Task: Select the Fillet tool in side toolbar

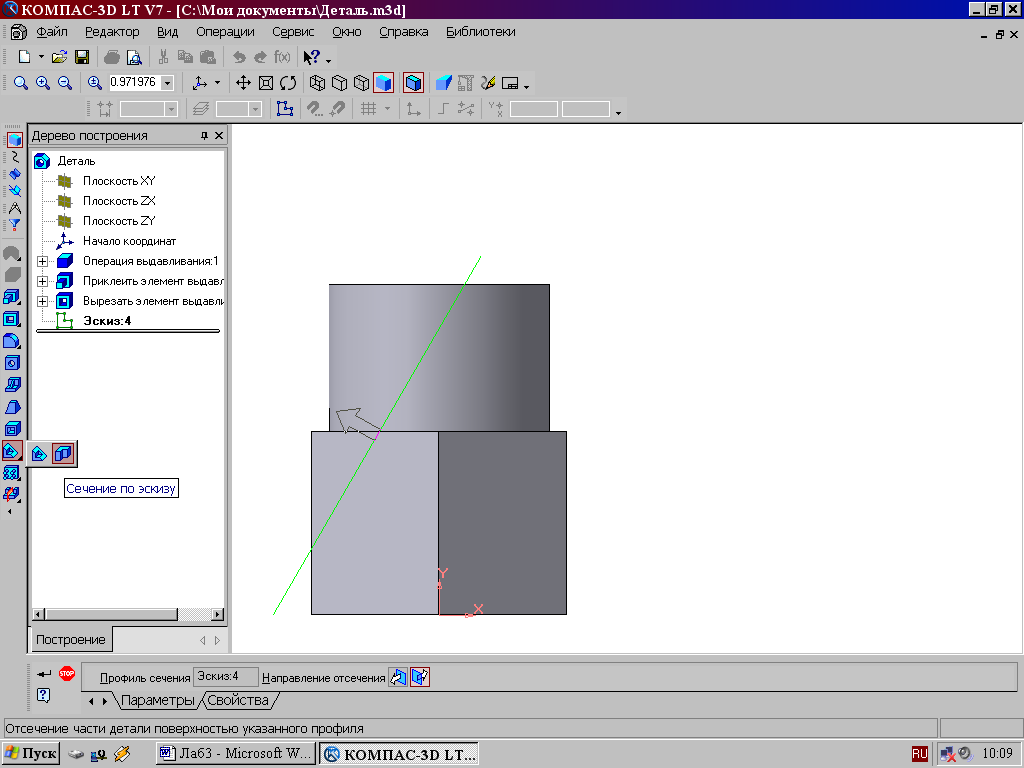Action: pyautogui.click(x=12, y=341)
